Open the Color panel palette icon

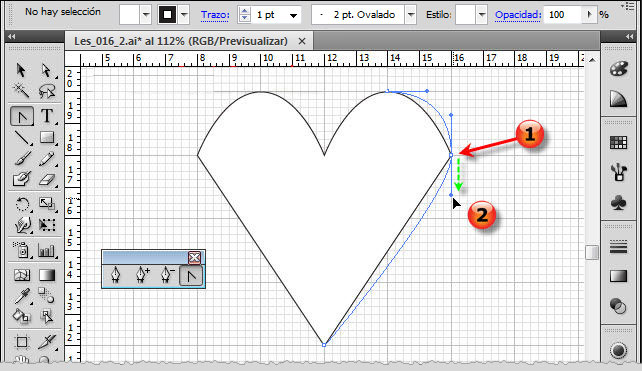point(618,69)
